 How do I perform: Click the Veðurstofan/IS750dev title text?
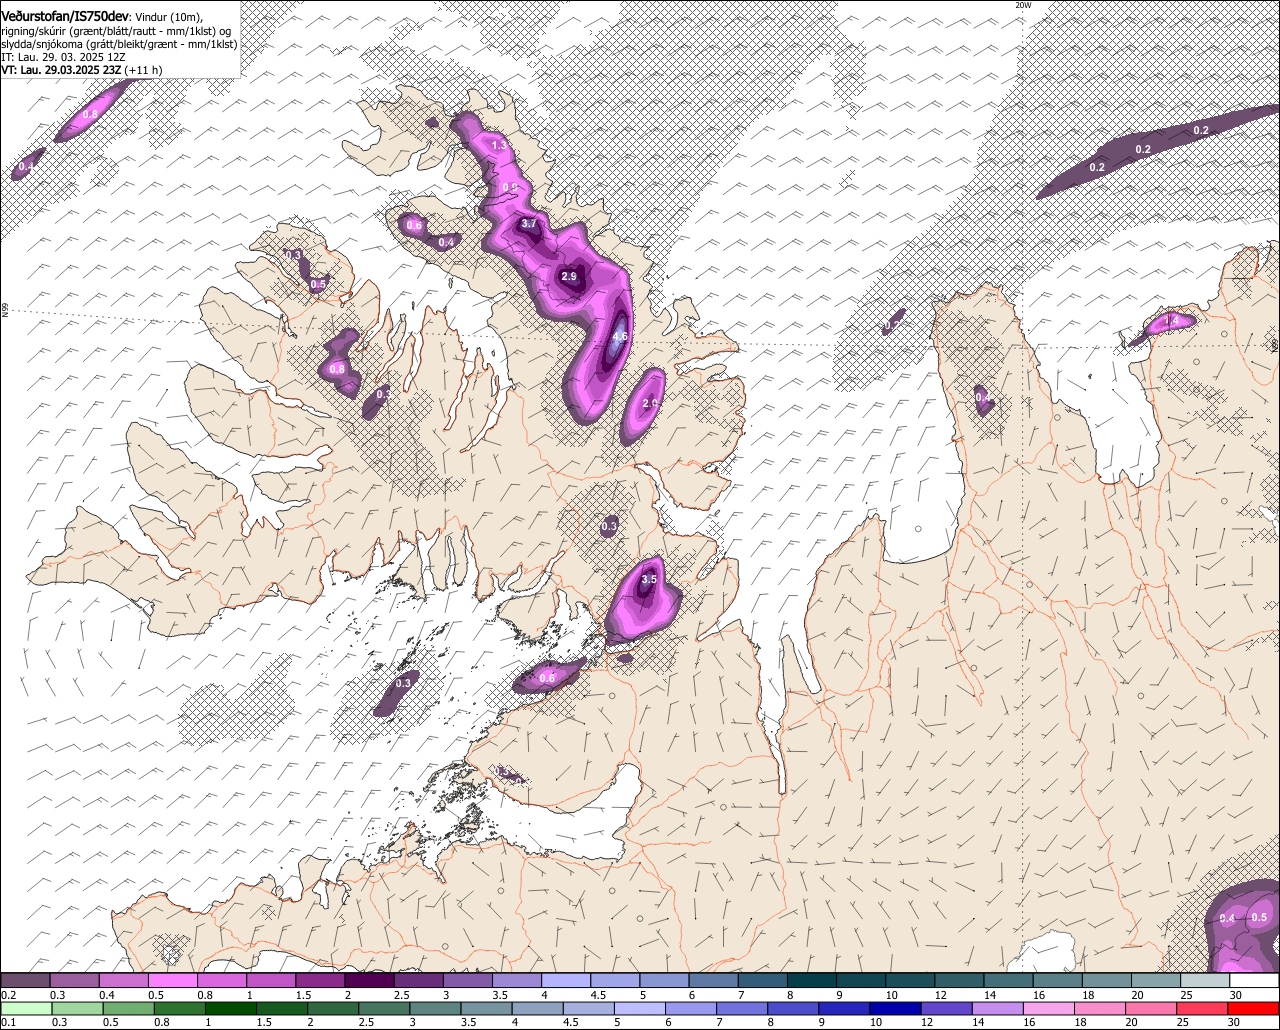tap(64, 17)
